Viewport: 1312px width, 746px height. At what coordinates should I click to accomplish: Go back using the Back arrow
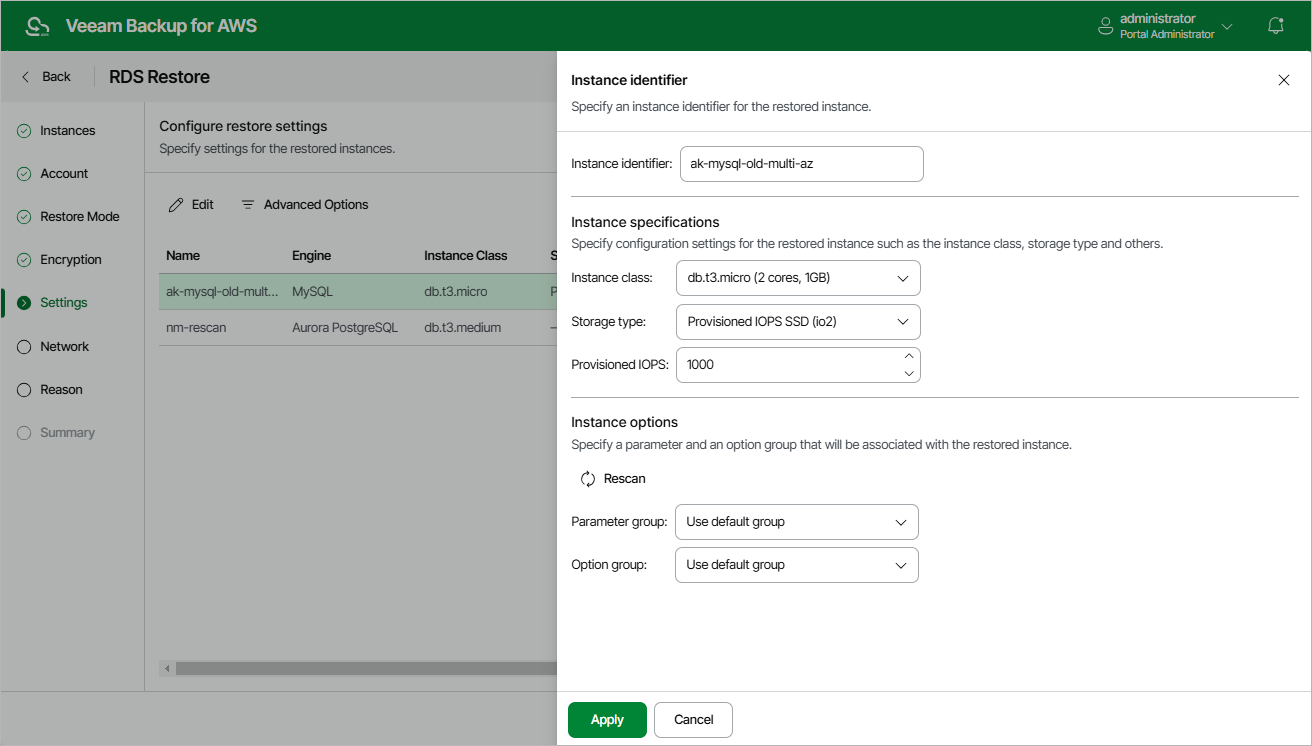[x=46, y=77]
